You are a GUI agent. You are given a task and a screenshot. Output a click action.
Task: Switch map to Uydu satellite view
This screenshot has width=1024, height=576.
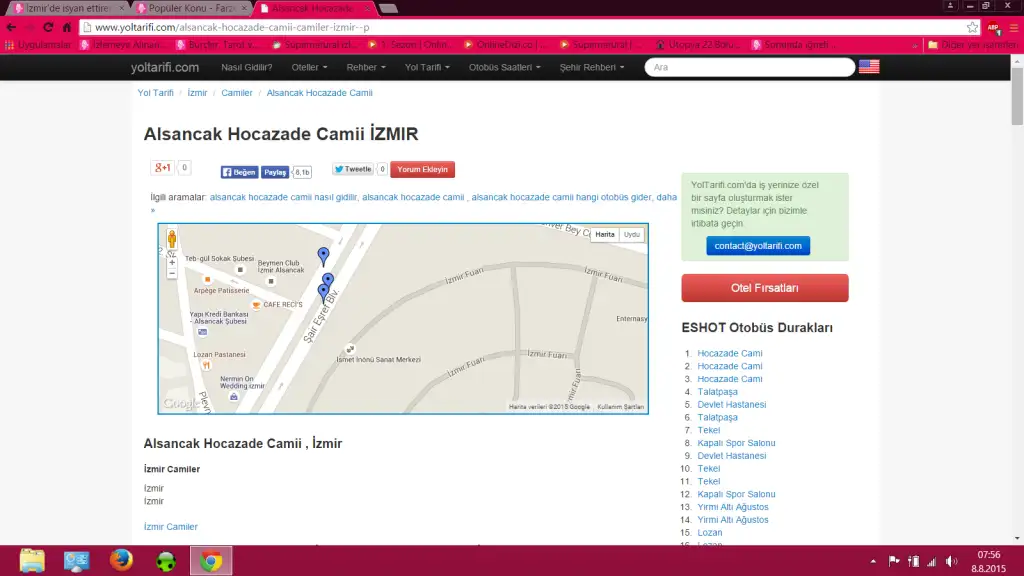[x=632, y=235]
